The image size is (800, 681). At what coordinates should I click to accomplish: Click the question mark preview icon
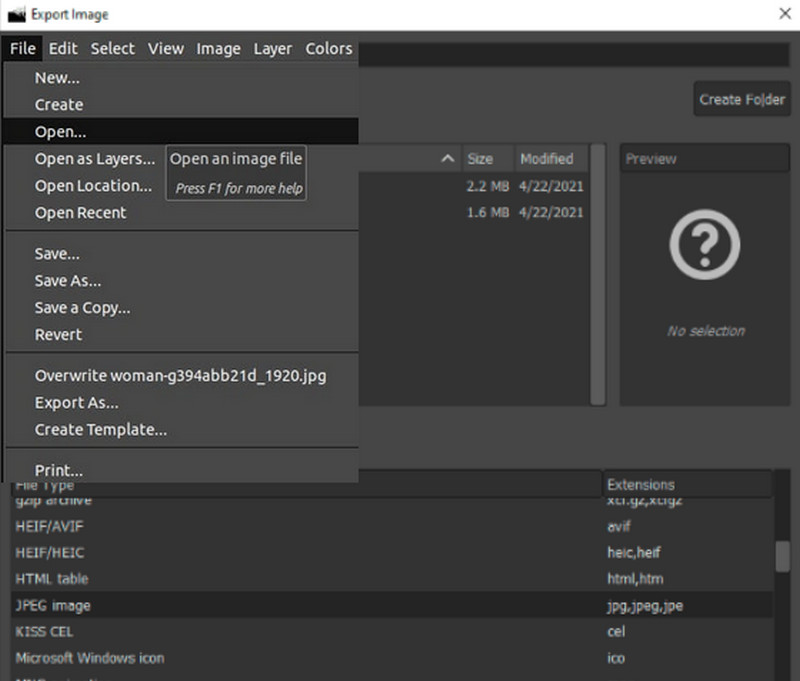pos(704,244)
